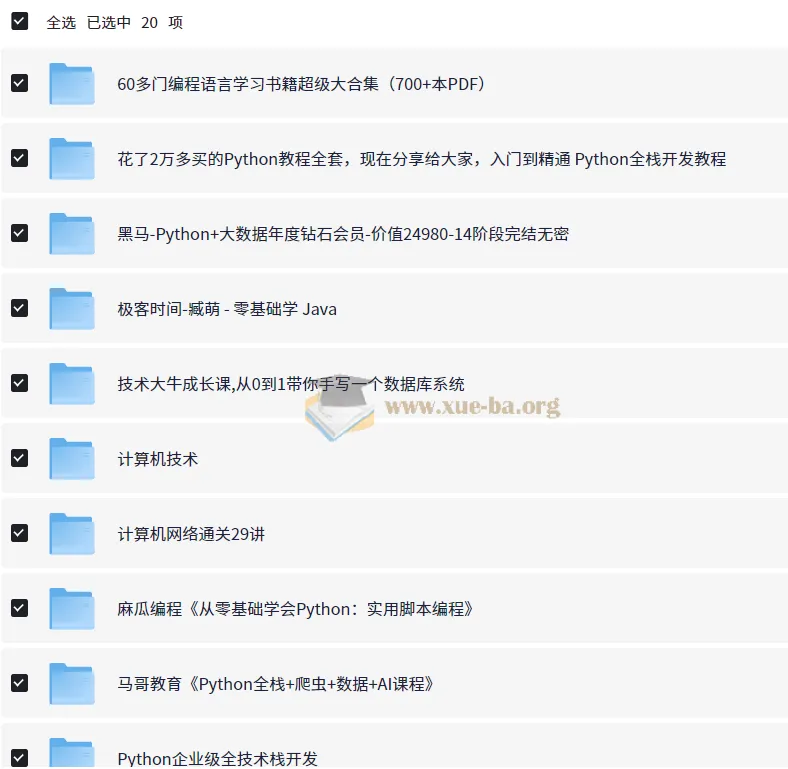Deselect checkbox for Python企业级全技术栈开发

pos(19,757)
